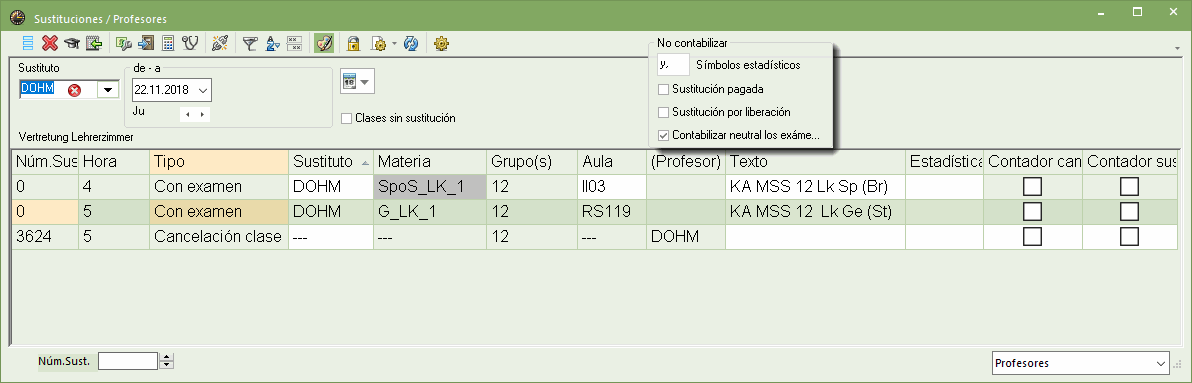1192x383 pixels.
Task: Click DOHM in the (Profesor) column
Action: coord(686,236)
